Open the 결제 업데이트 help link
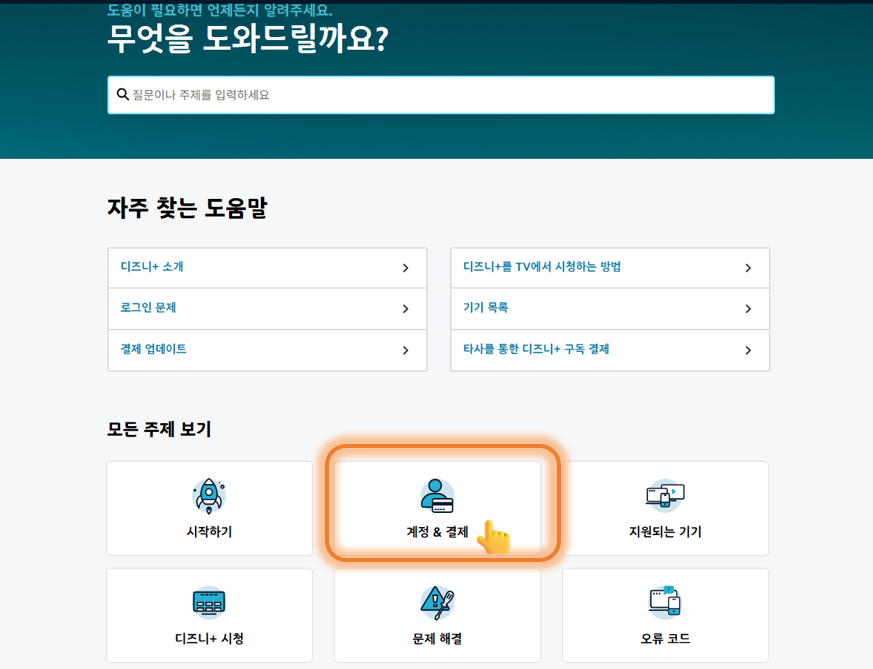 click(154, 349)
